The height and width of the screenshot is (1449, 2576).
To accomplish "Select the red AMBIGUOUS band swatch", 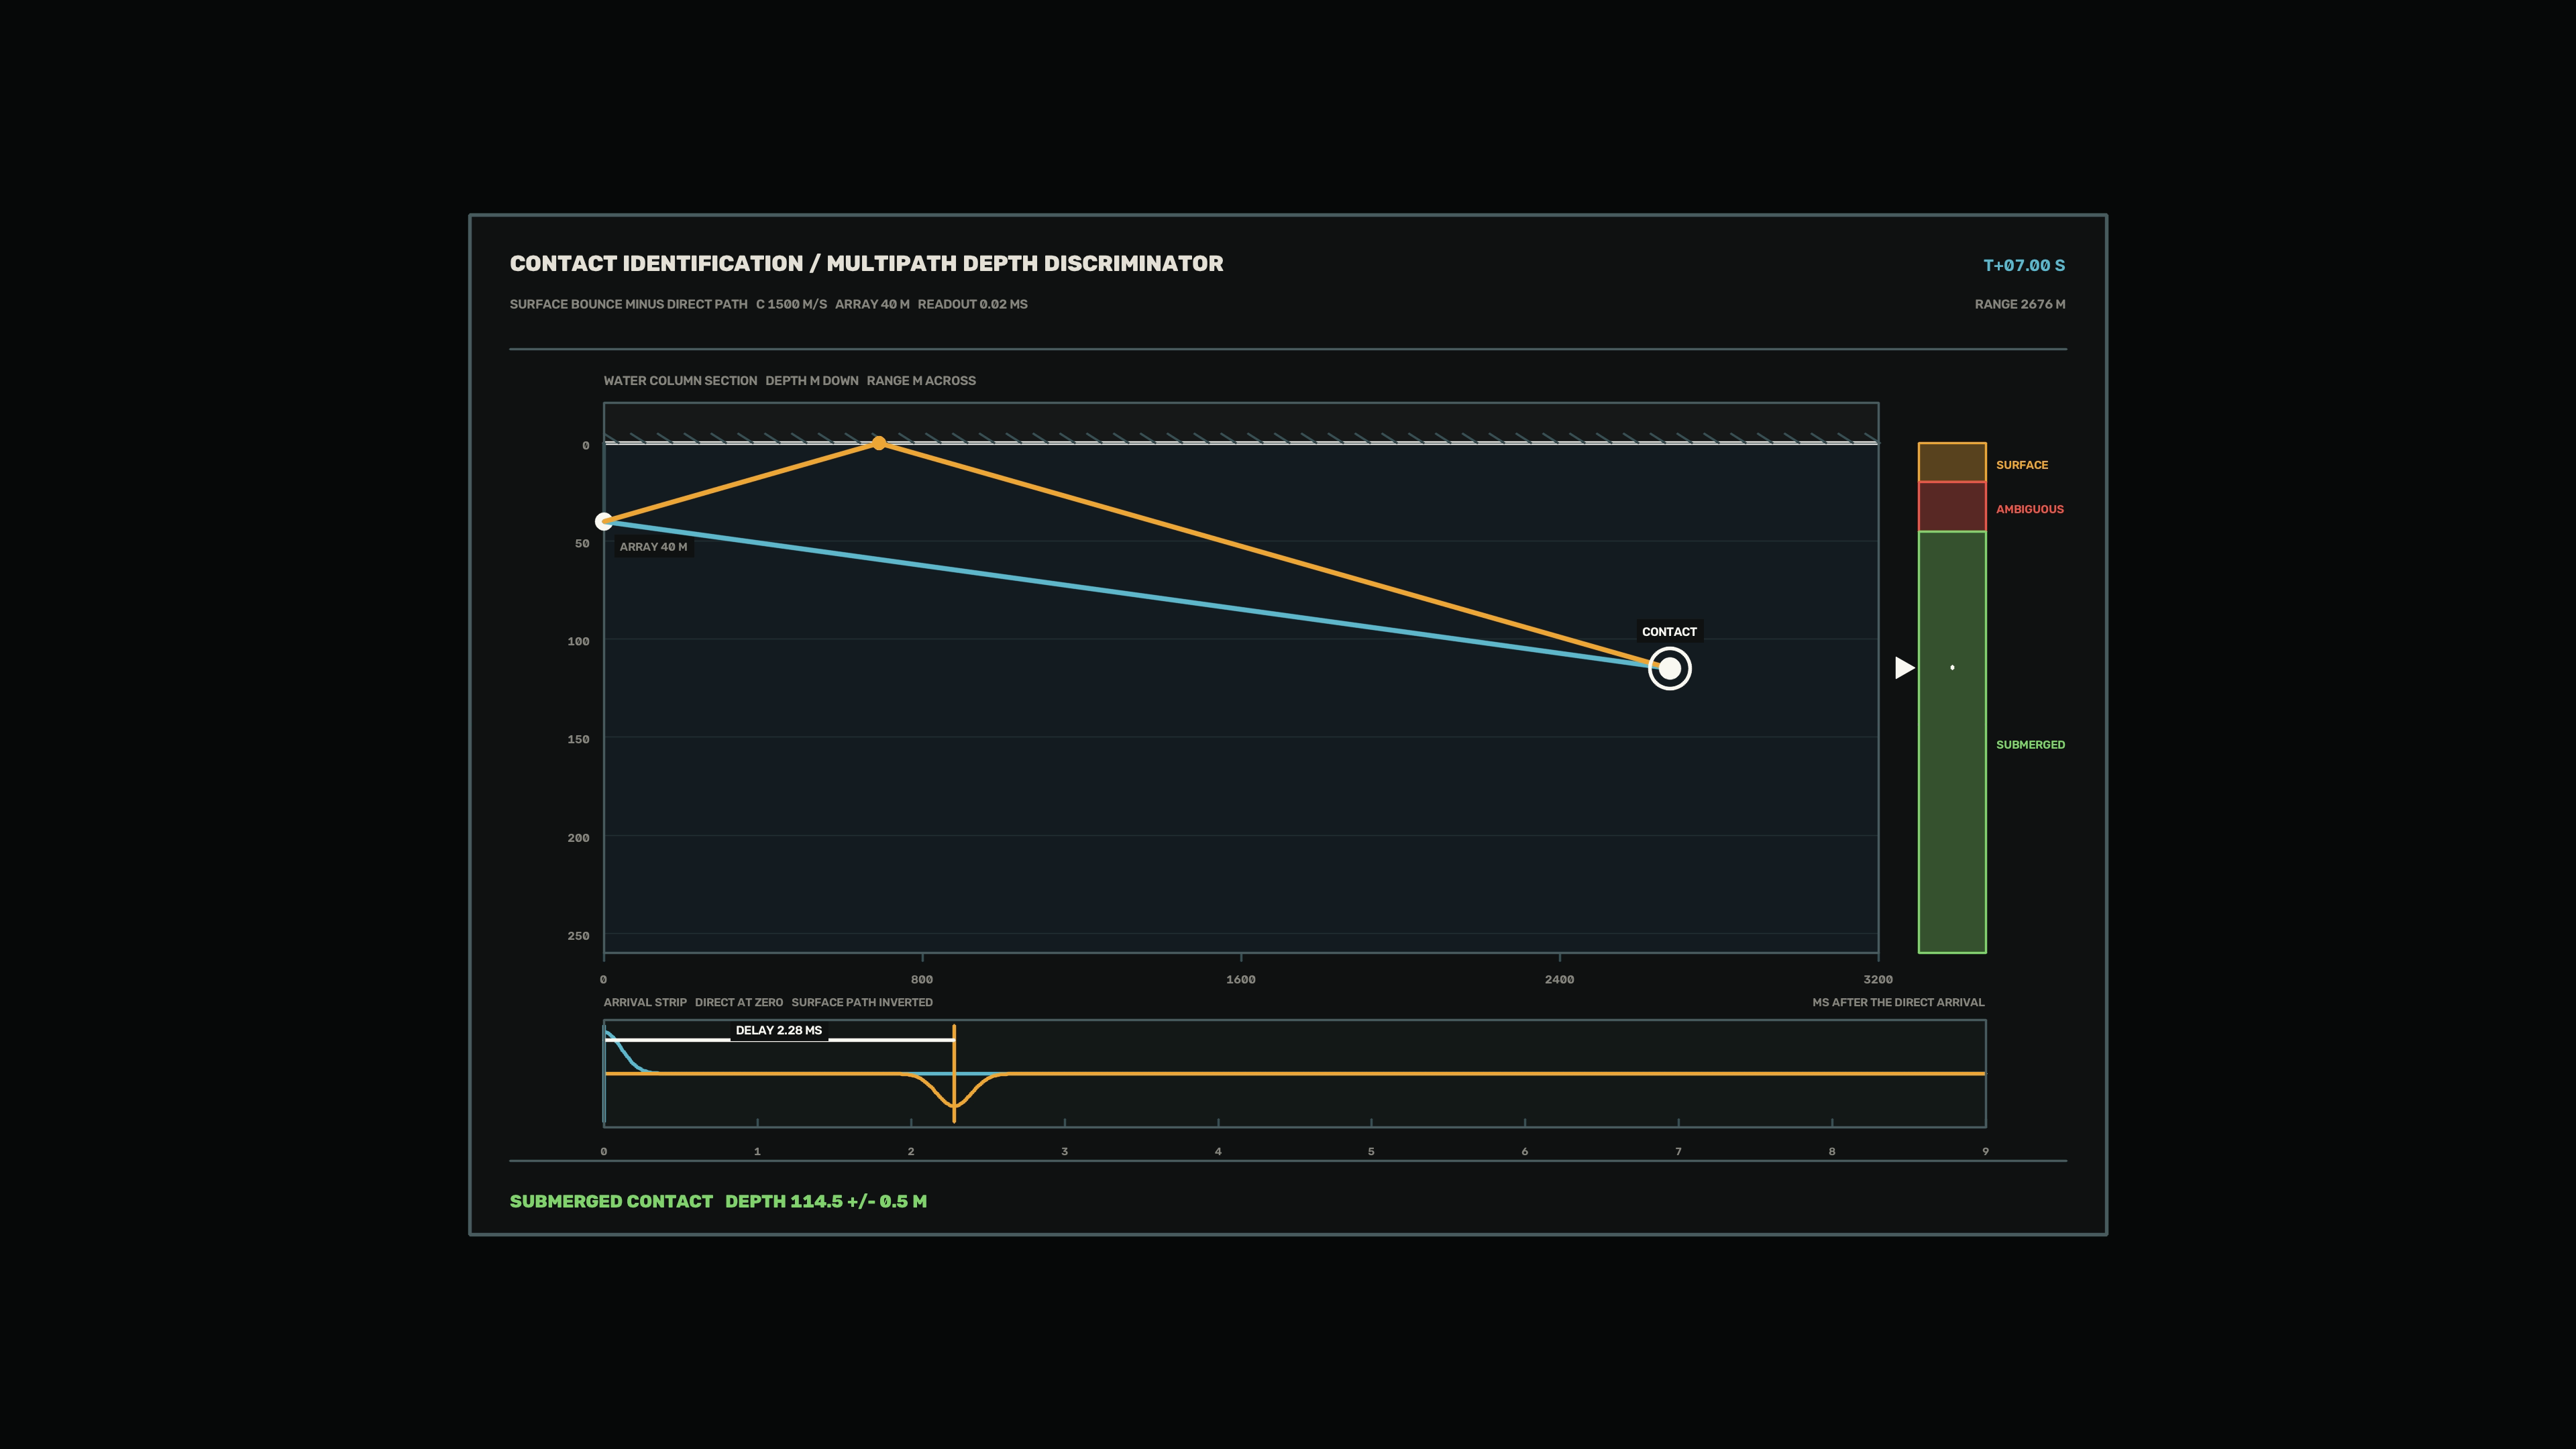I will [1951, 506].
